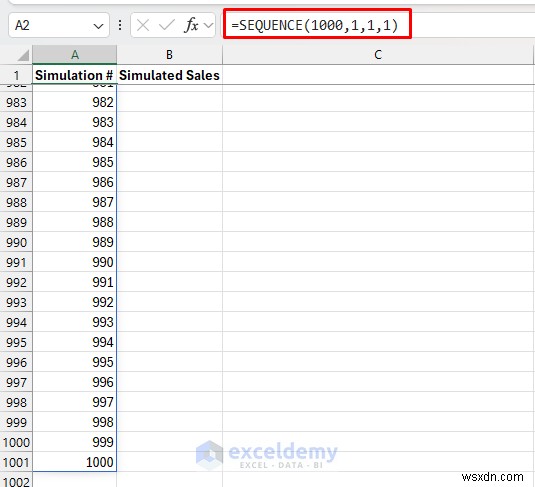Select row header 1

pos(16,75)
